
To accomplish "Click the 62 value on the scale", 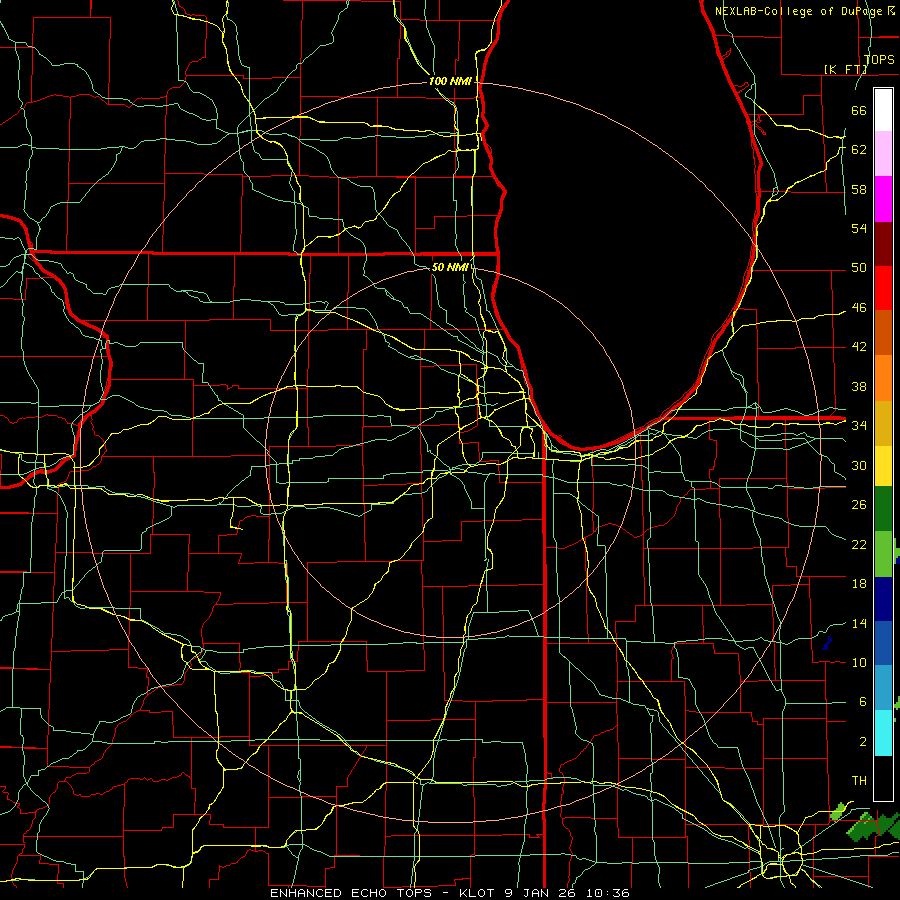I will click(859, 150).
